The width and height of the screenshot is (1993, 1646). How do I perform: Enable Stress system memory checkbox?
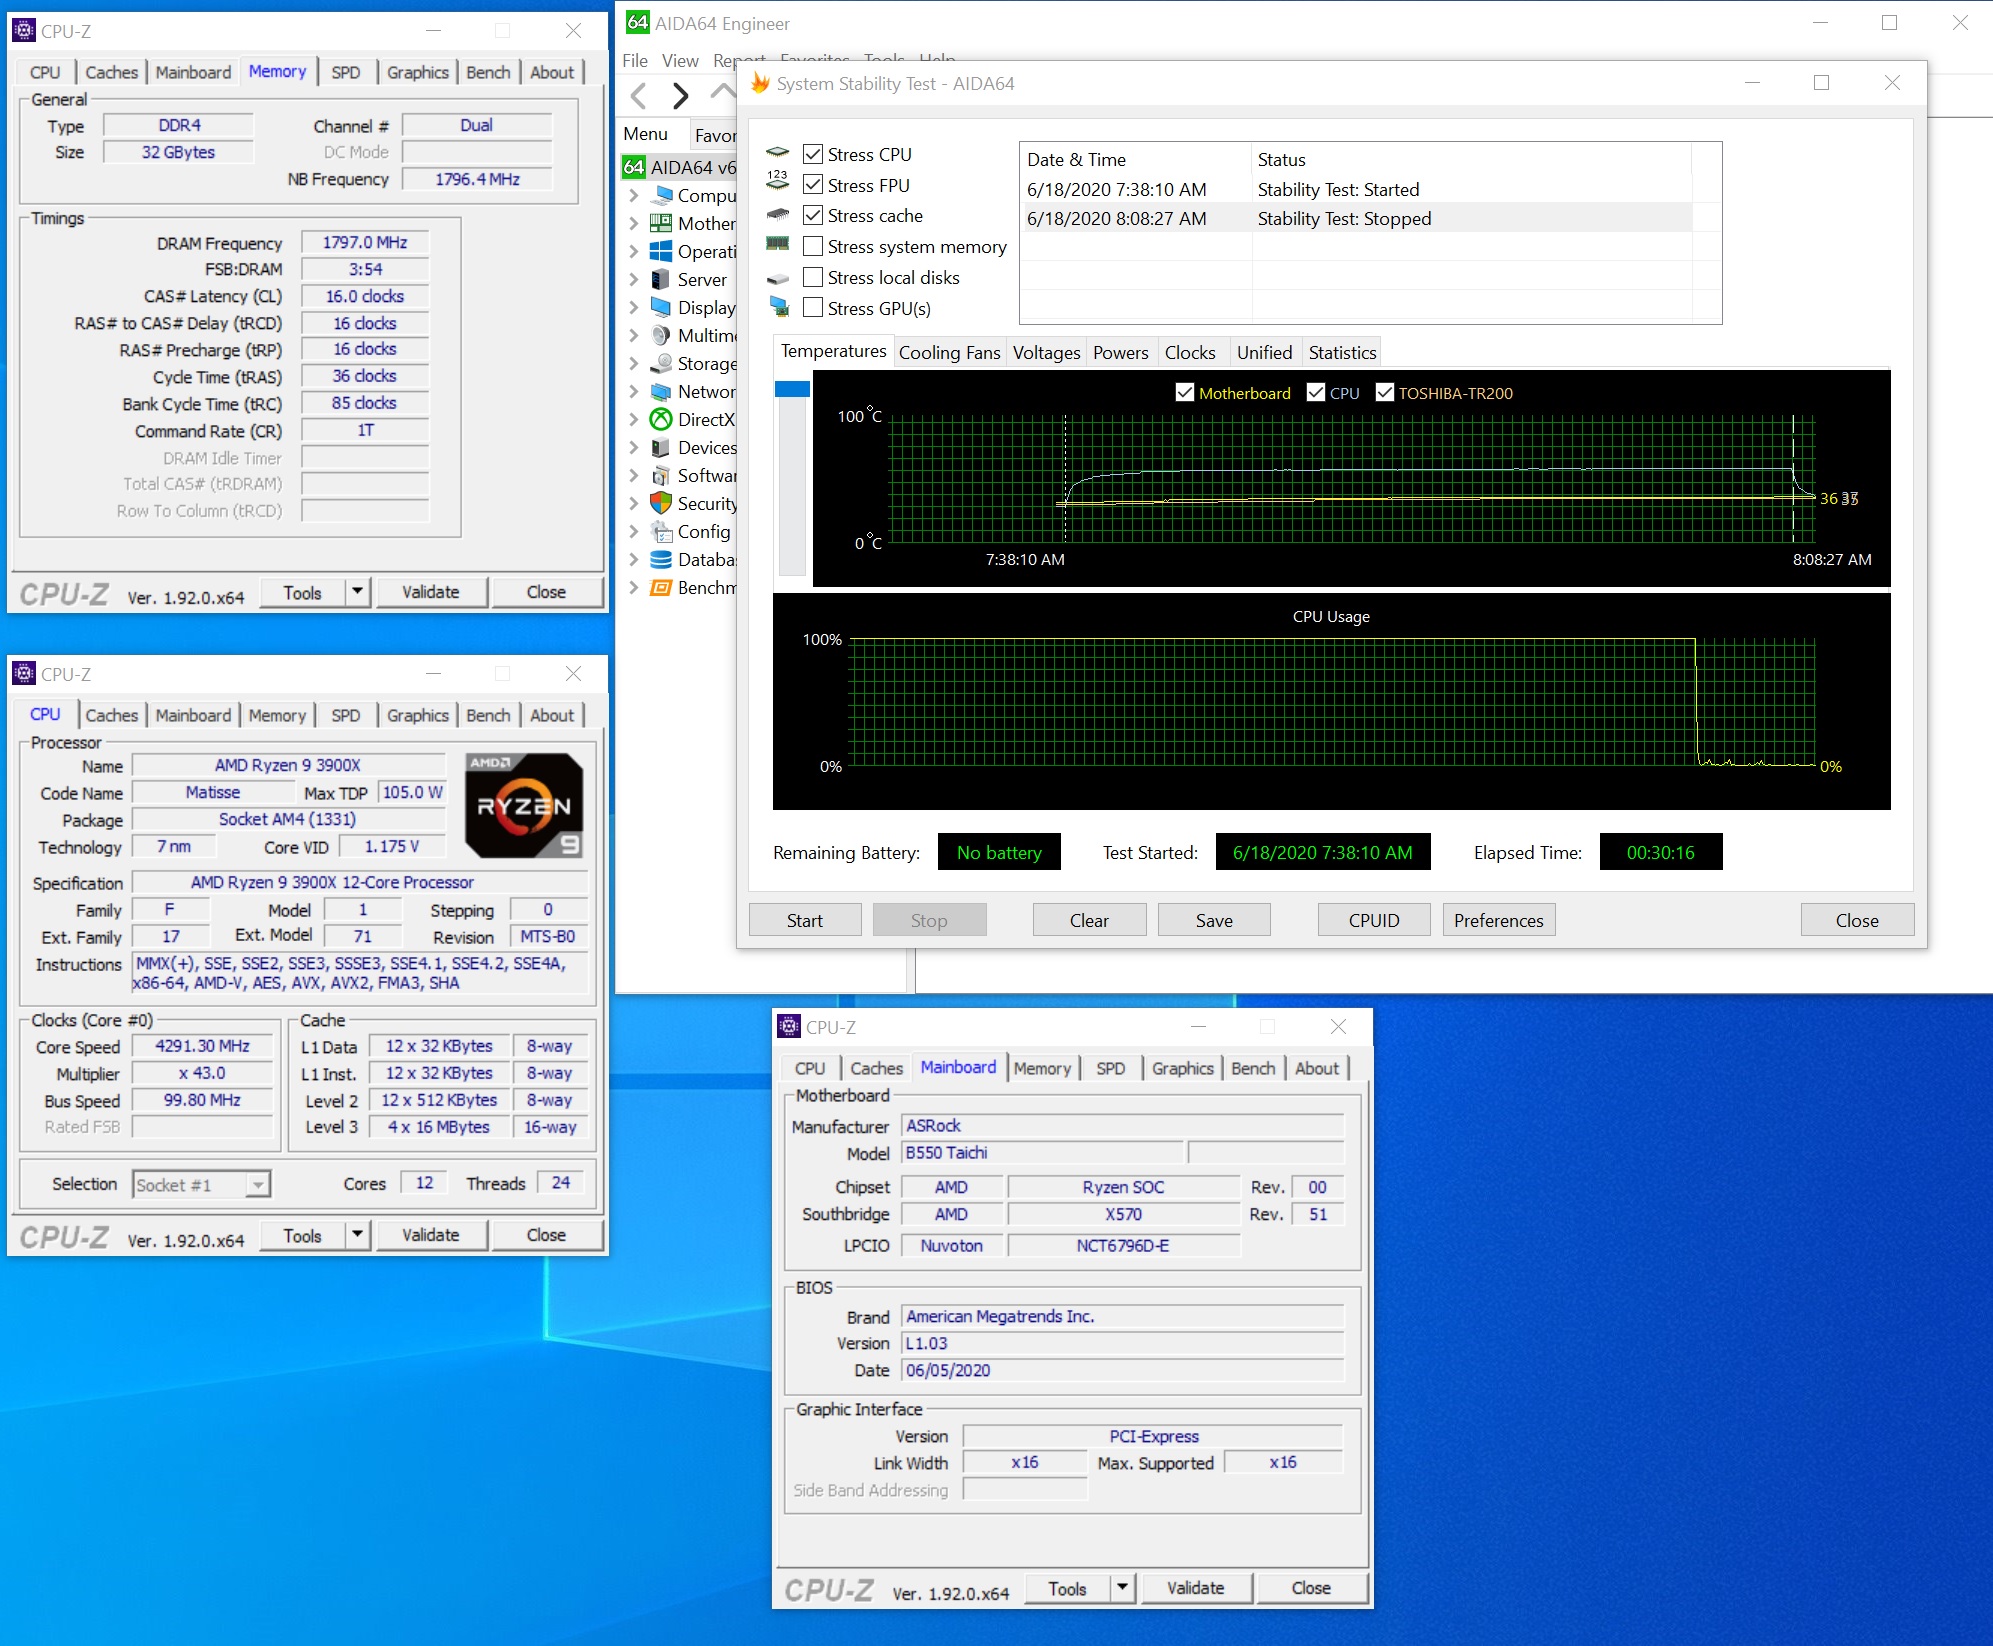(813, 246)
